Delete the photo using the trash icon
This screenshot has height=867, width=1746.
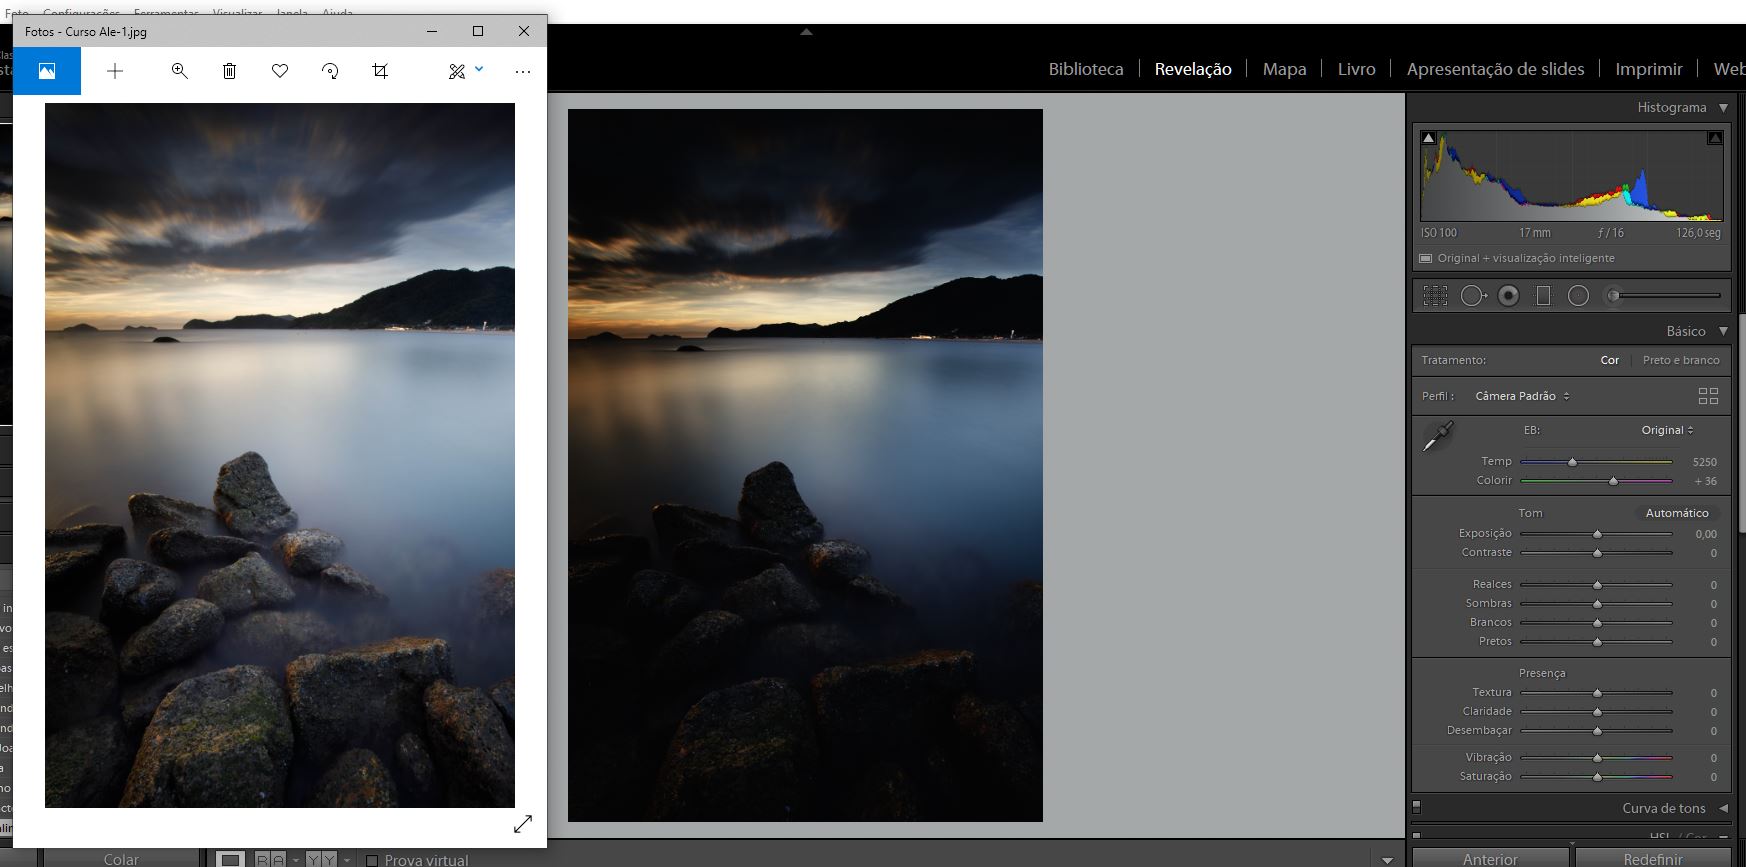230,71
